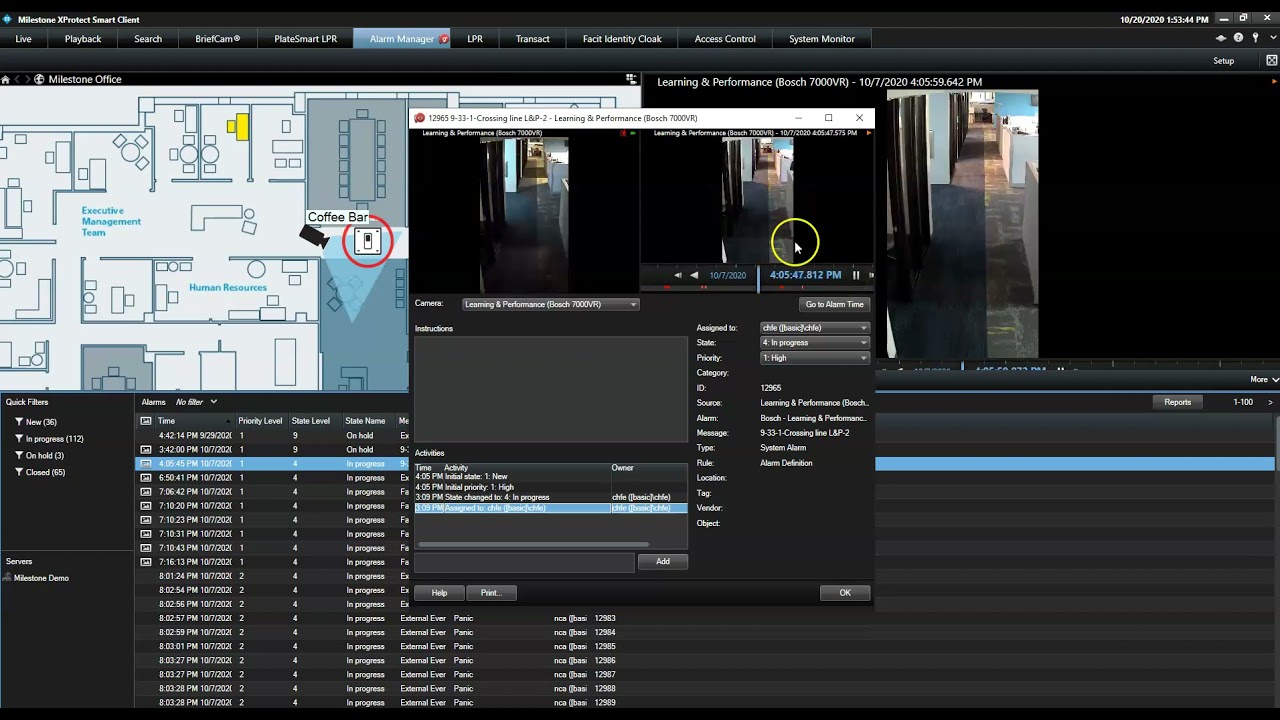Click the Go to Alarm Time button
The width and height of the screenshot is (1280, 720).
pos(835,304)
